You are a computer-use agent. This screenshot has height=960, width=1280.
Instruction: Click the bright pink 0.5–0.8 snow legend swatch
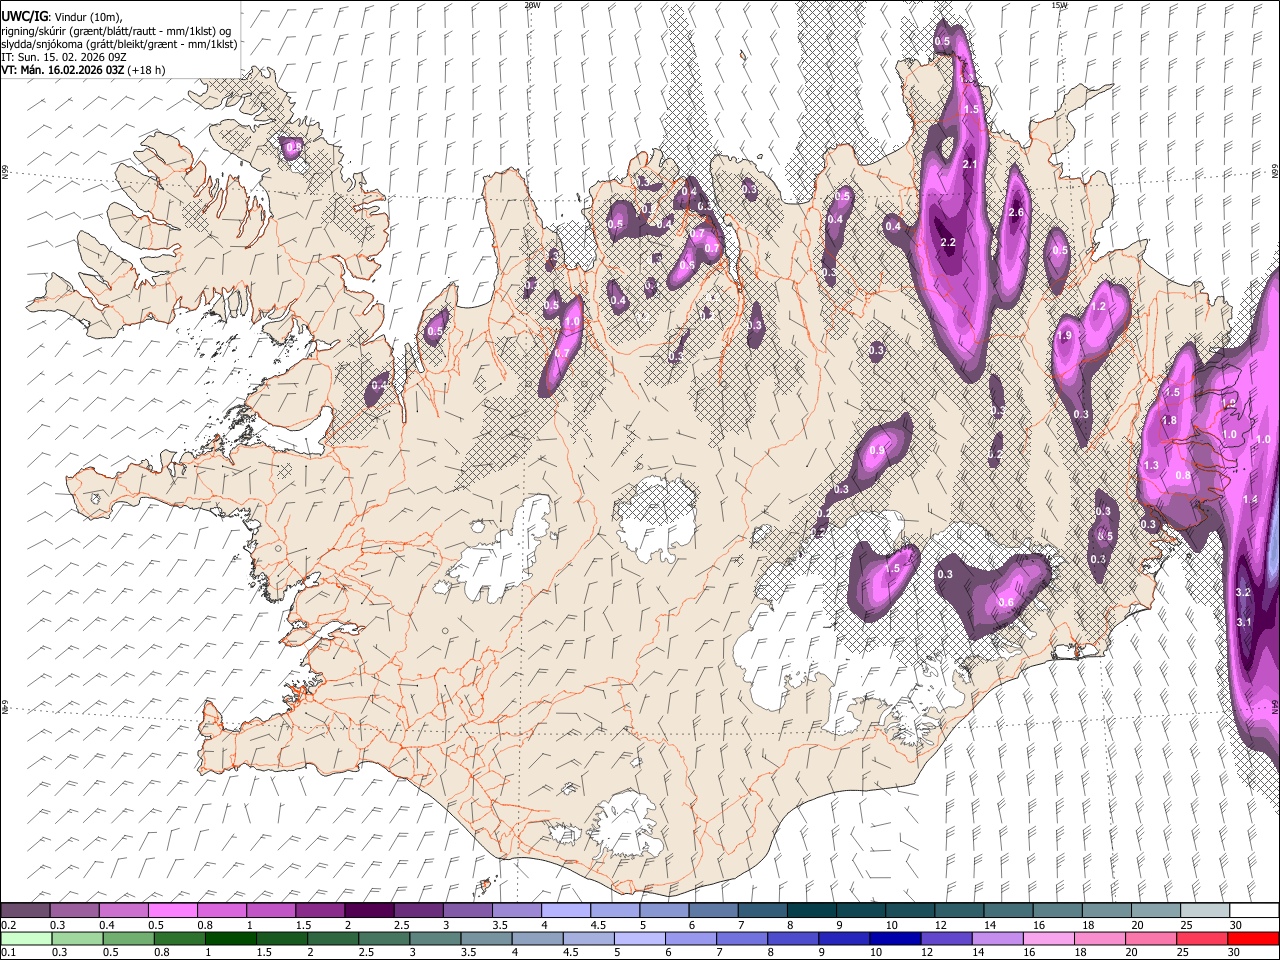pos(172,911)
